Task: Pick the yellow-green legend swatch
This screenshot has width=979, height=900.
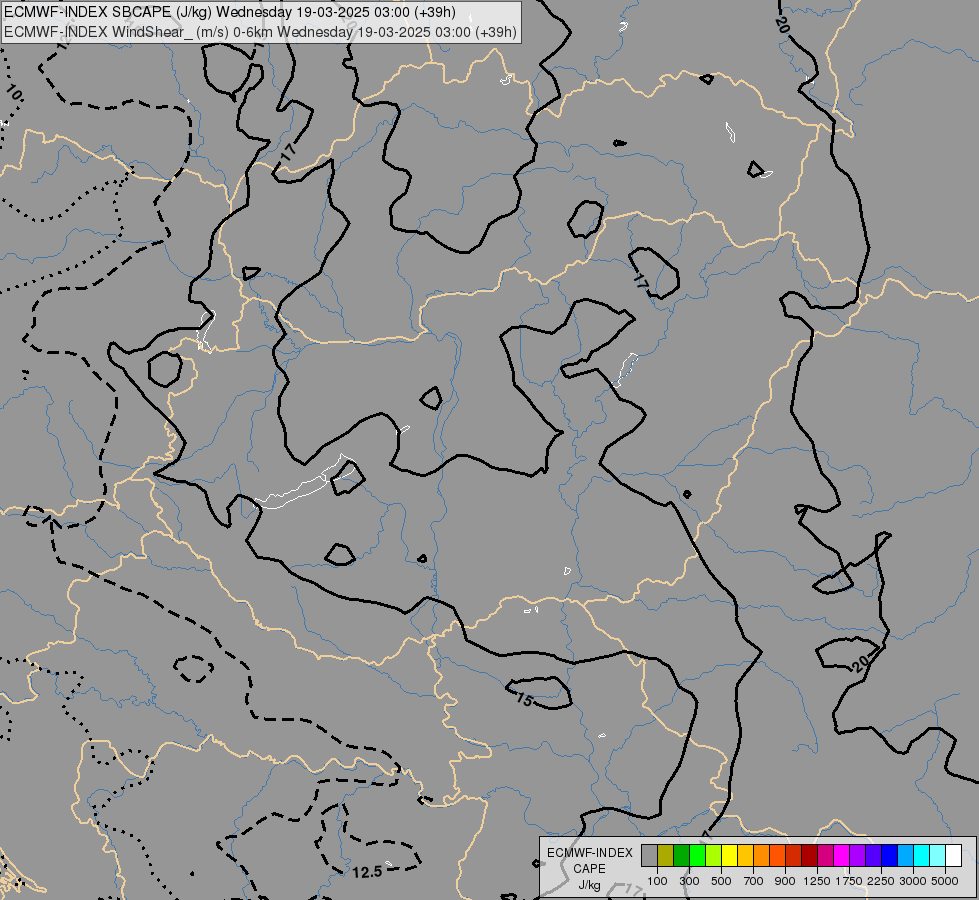Action: coord(714,856)
